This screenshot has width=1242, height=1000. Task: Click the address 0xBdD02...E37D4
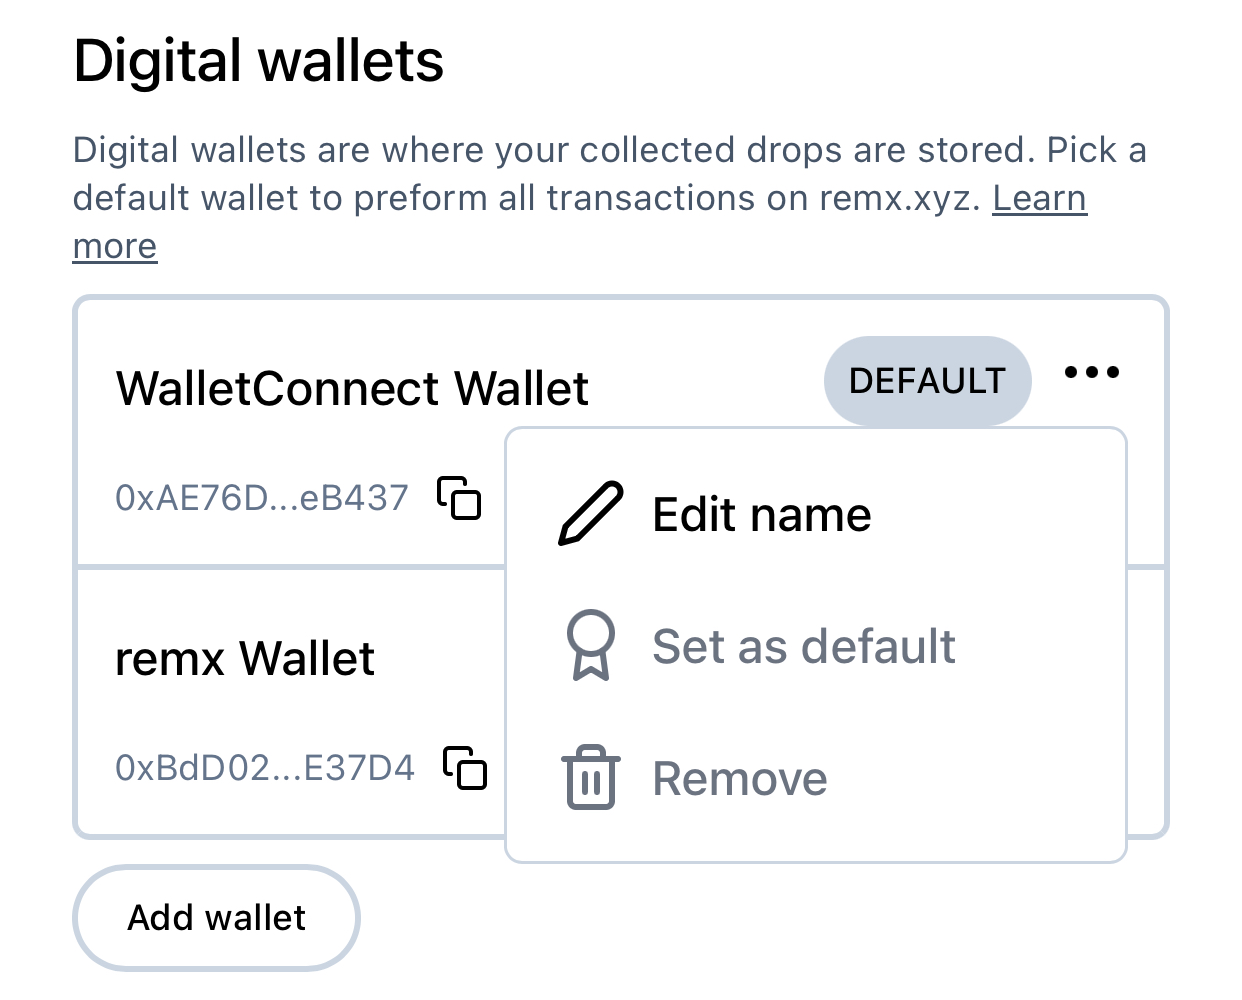coord(265,768)
